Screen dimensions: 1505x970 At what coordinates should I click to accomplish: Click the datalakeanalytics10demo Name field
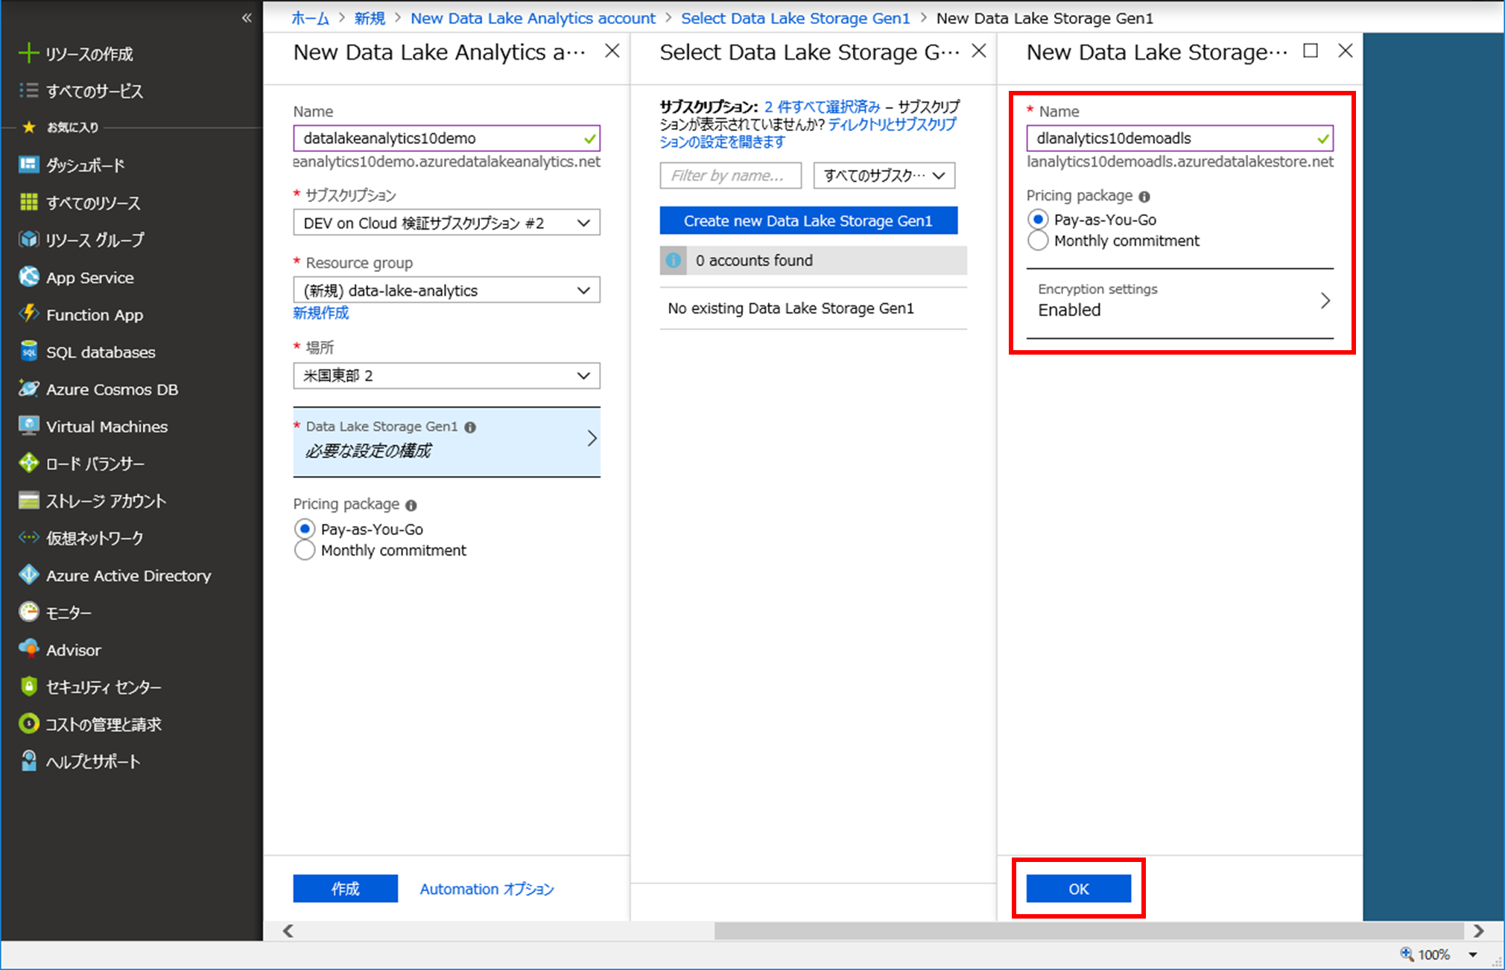tap(446, 138)
